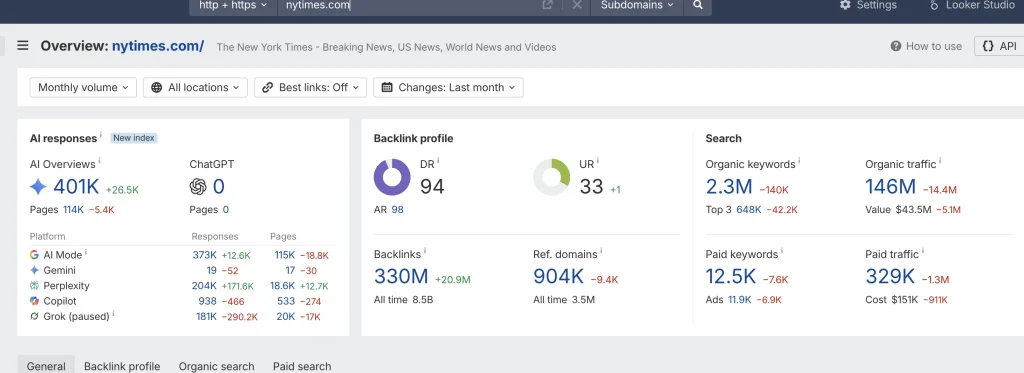Image resolution: width=1024 pixels, height=373 pixels.
Task: Click the purple DR donut chart
Action: (x=392, y=177)
